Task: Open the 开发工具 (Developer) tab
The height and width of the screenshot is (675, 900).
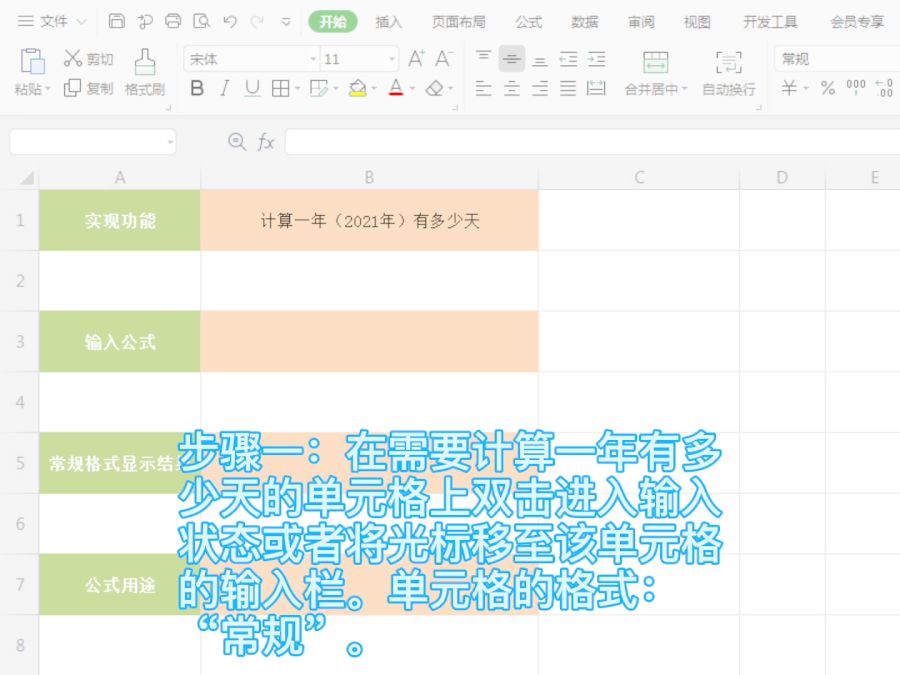Action: tap(770, 22)
